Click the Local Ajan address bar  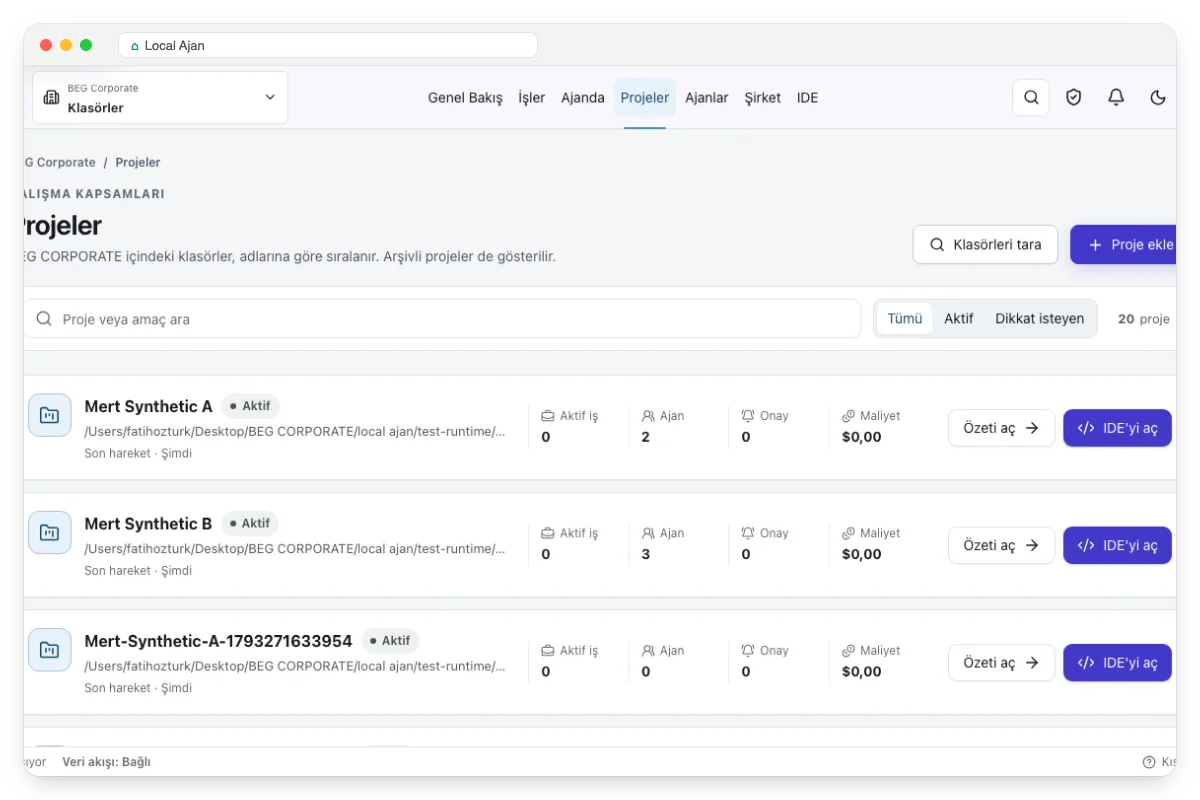[x=328, y=45]
